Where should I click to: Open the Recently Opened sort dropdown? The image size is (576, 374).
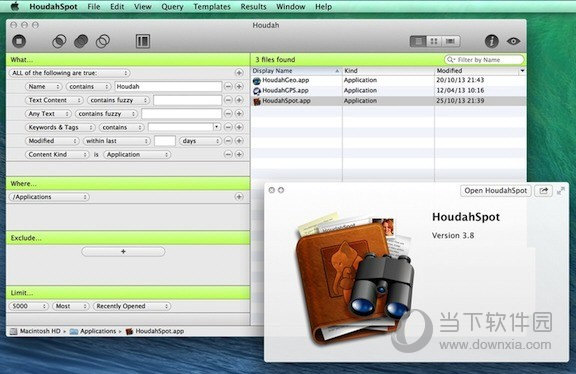[132, 306]
